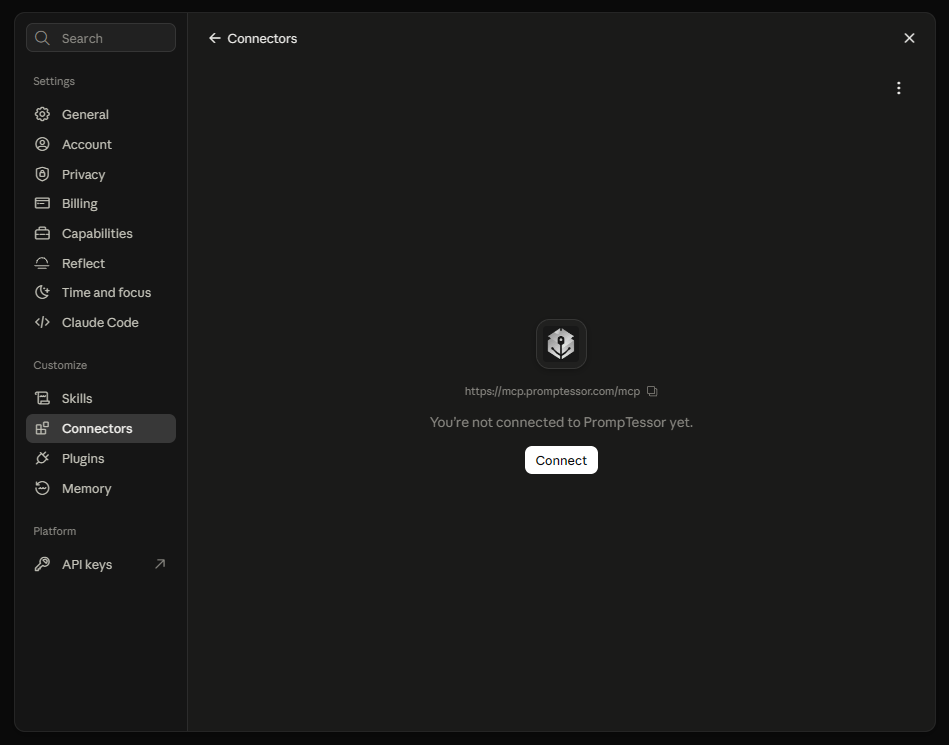Screen dimensions: 949x745
Task: Click the API keys key icon
Action: (x=42, y=564)
